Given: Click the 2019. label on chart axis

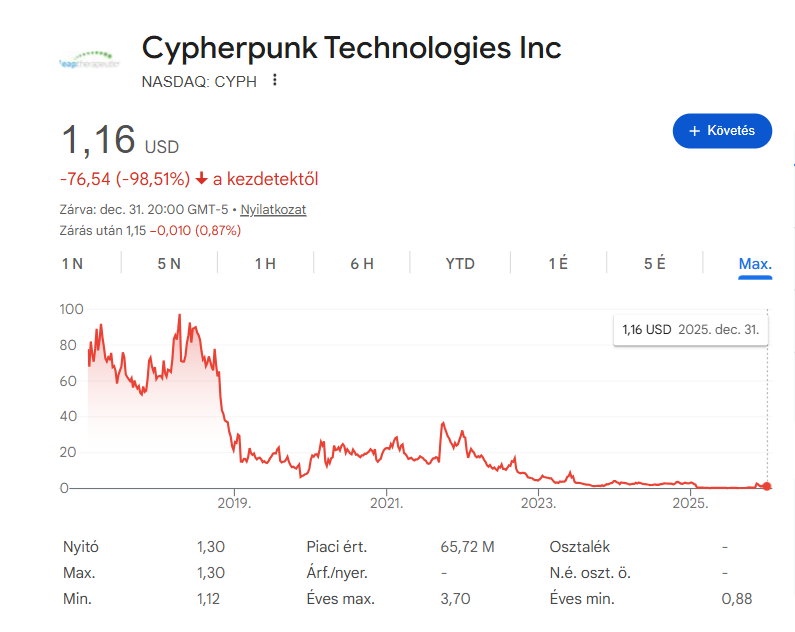Looking at the screenshot, I should [233, 503].
